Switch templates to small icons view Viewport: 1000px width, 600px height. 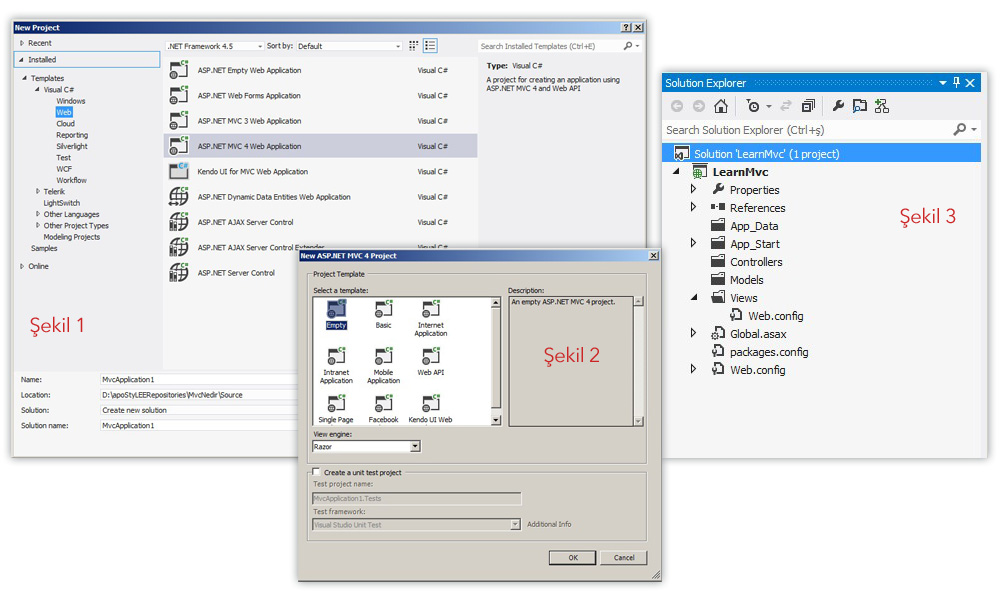[413, 45]
